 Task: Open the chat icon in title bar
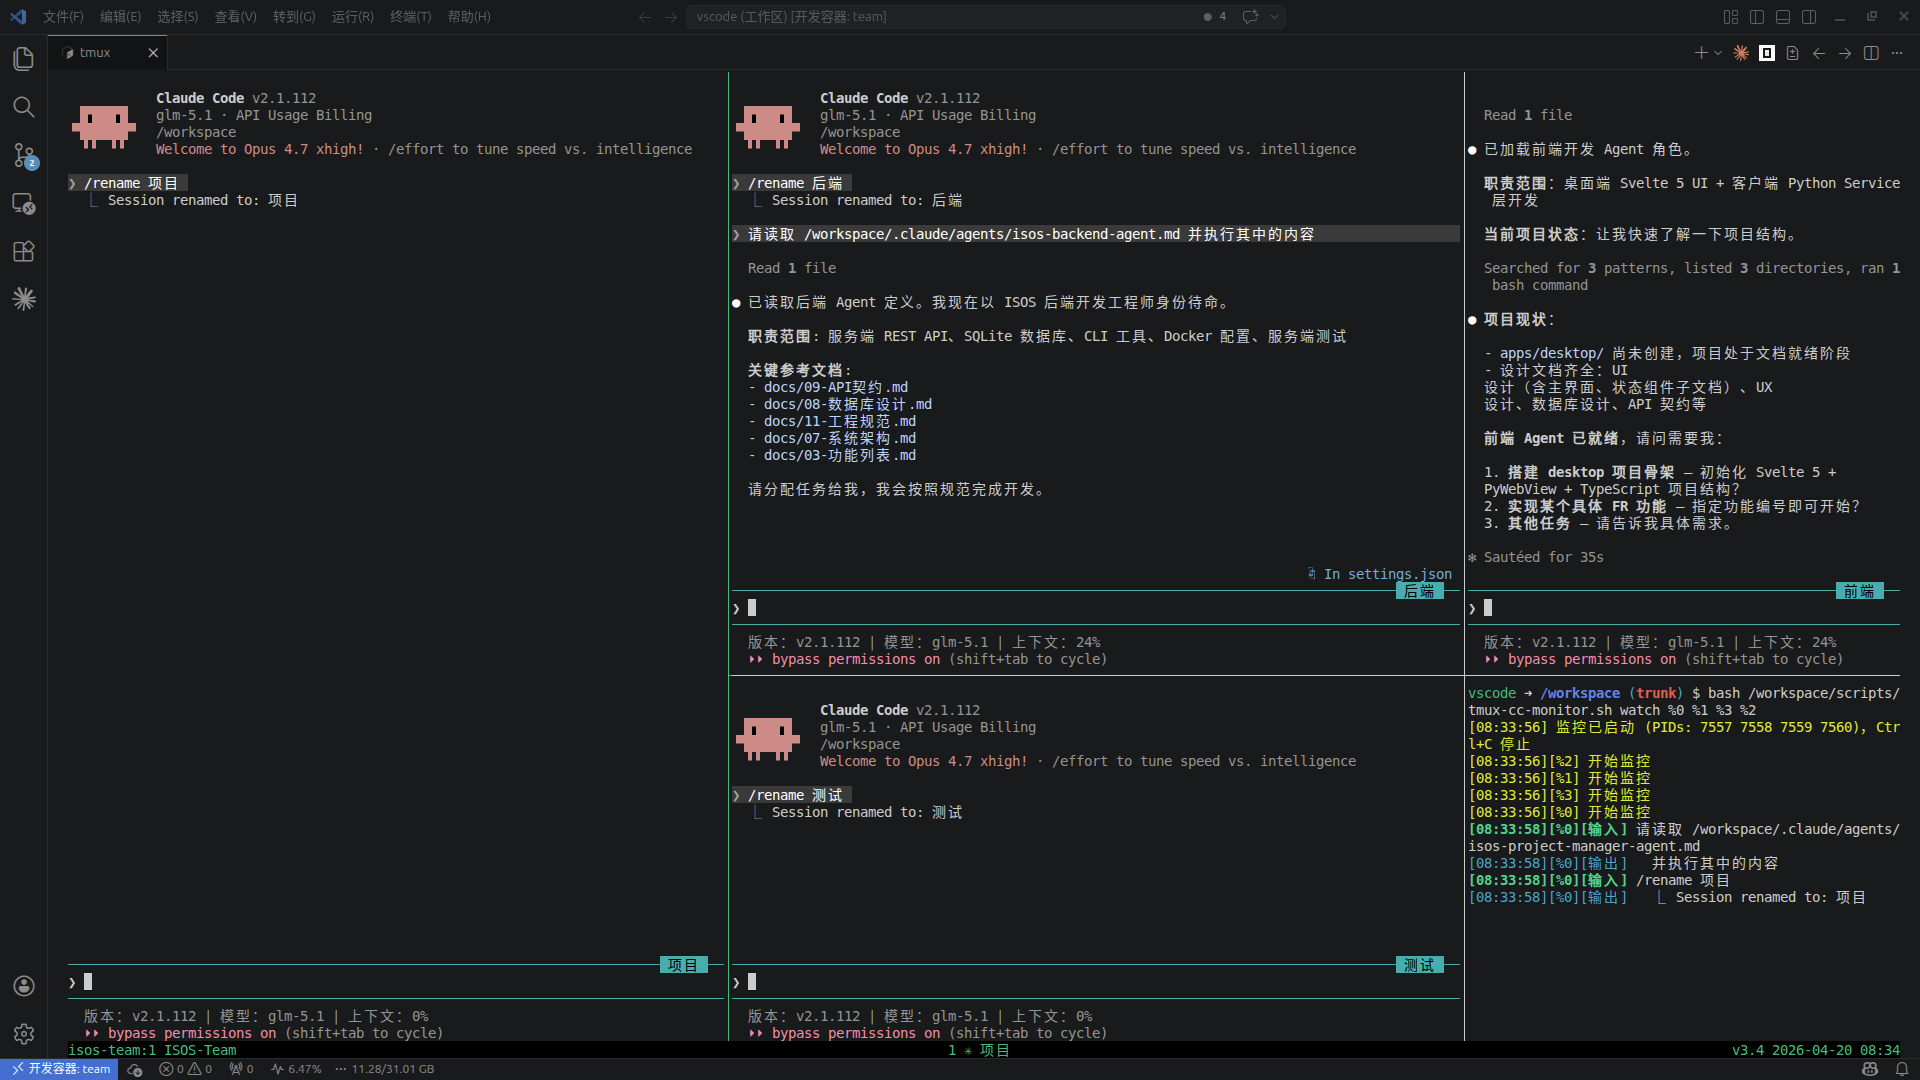[x=1250, y=17]
